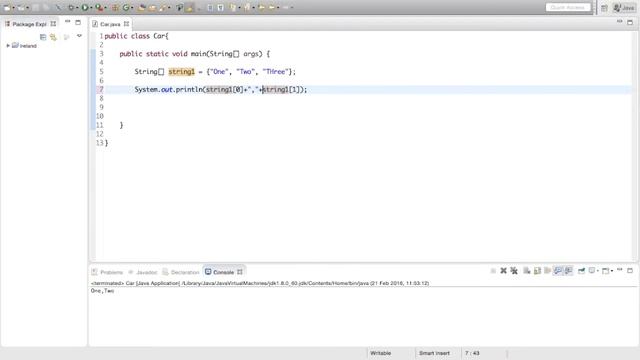Toggle Show Console on Standard Out
Screen dimensions: 640x360
[x=558, y=271]
